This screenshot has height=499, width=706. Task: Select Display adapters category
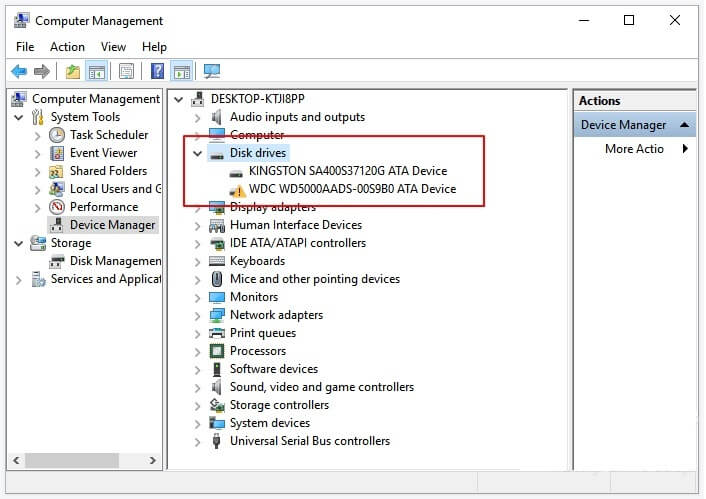273,207
